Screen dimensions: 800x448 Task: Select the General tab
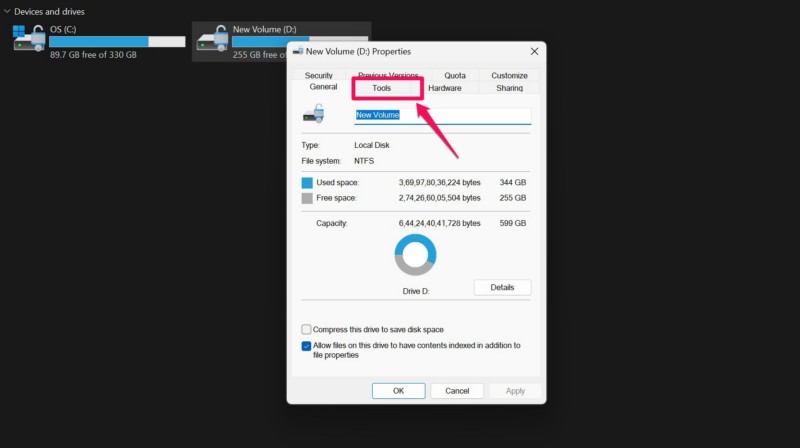(x=323, y=87)
